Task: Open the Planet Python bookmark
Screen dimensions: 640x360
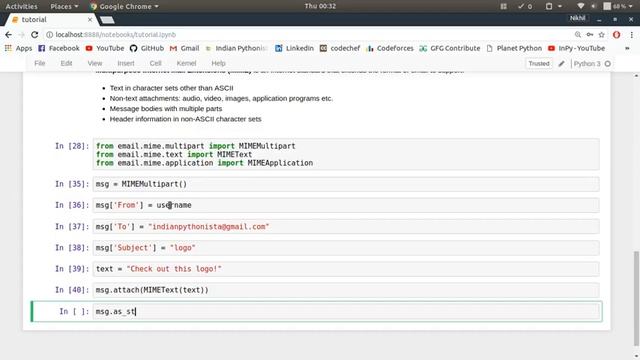Action: click(x=514, y=48)
